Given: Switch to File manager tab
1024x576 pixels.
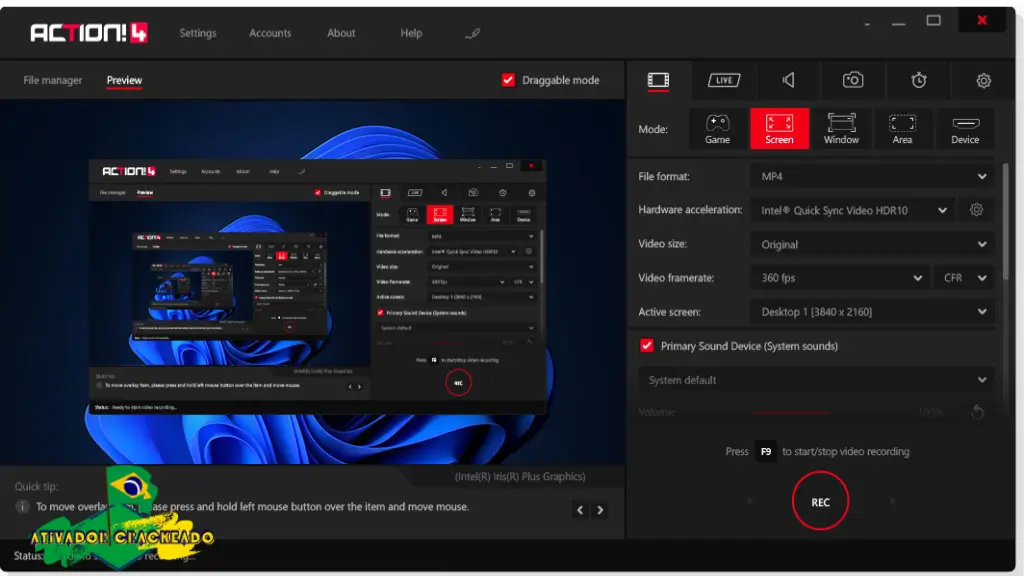Looking at the screenshot, I should [53, 80].
